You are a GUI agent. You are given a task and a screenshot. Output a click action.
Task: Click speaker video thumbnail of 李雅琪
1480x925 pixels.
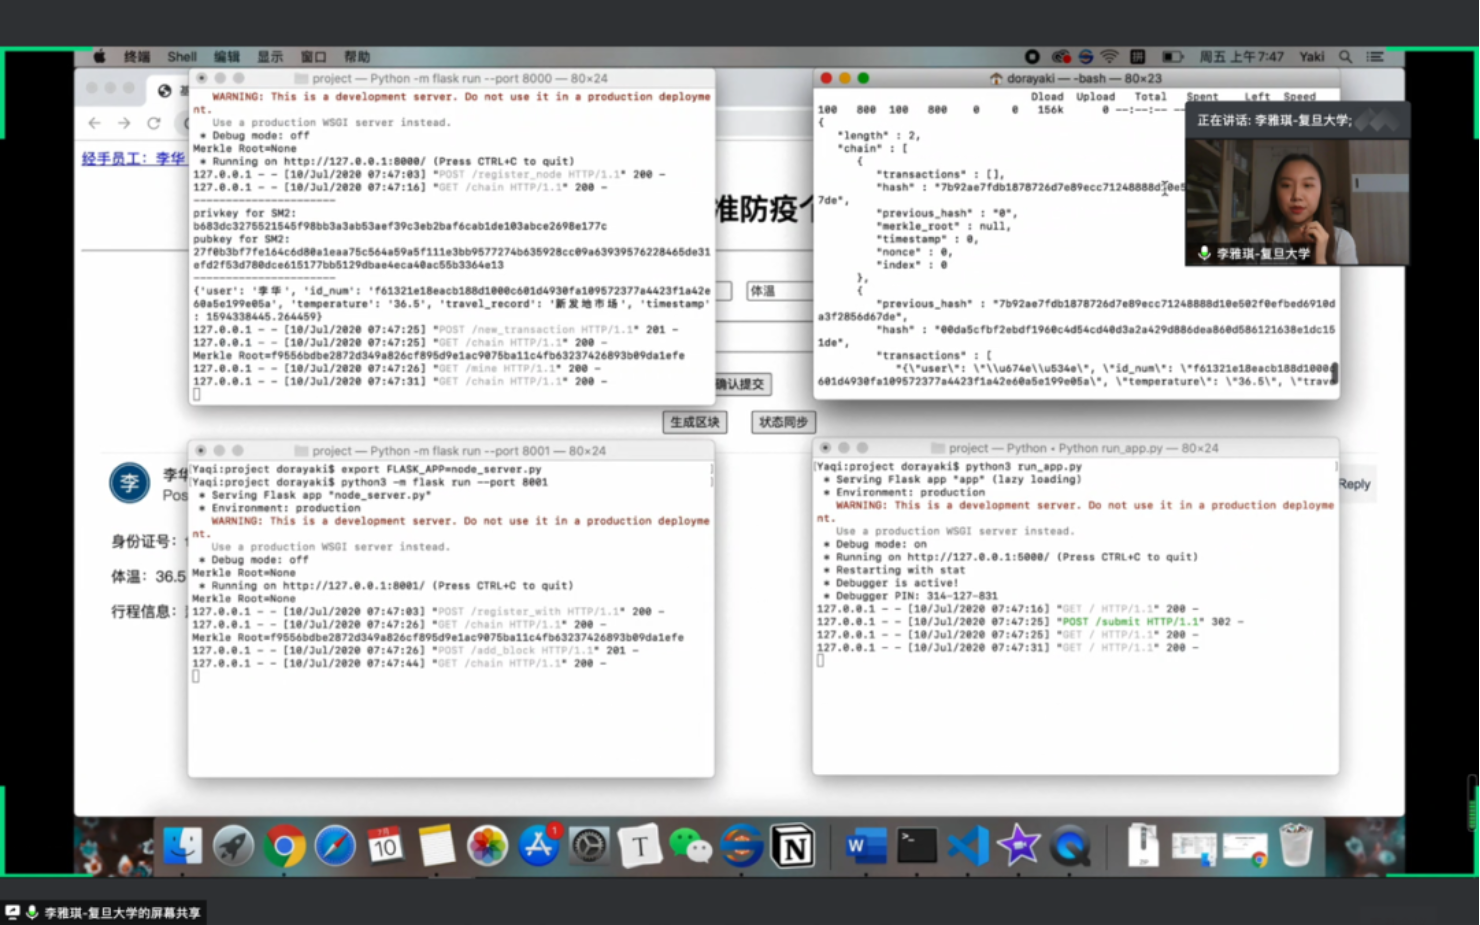(1297, 202)
